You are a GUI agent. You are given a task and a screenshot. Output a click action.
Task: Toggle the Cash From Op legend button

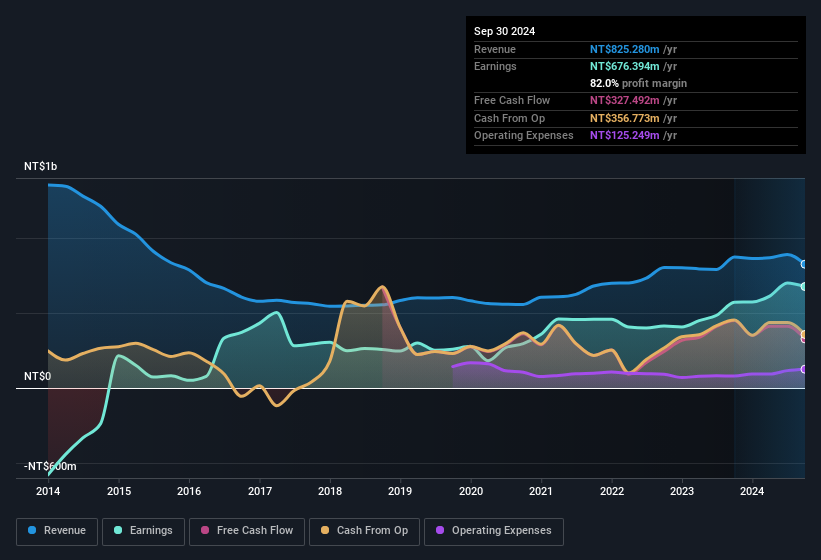[364, 531]
